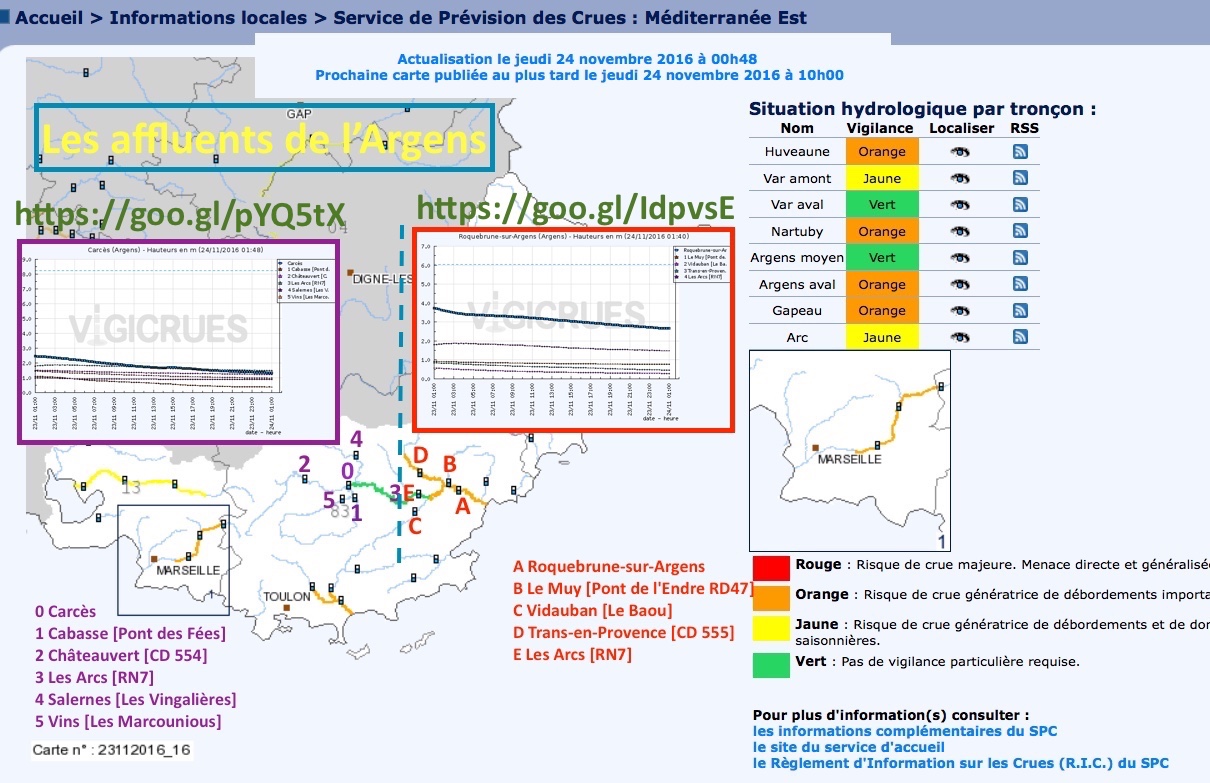The width and height of the screenshot is (1210, 783).
Task: Open le site du service d'accueil link
Action: click(849, 747)
